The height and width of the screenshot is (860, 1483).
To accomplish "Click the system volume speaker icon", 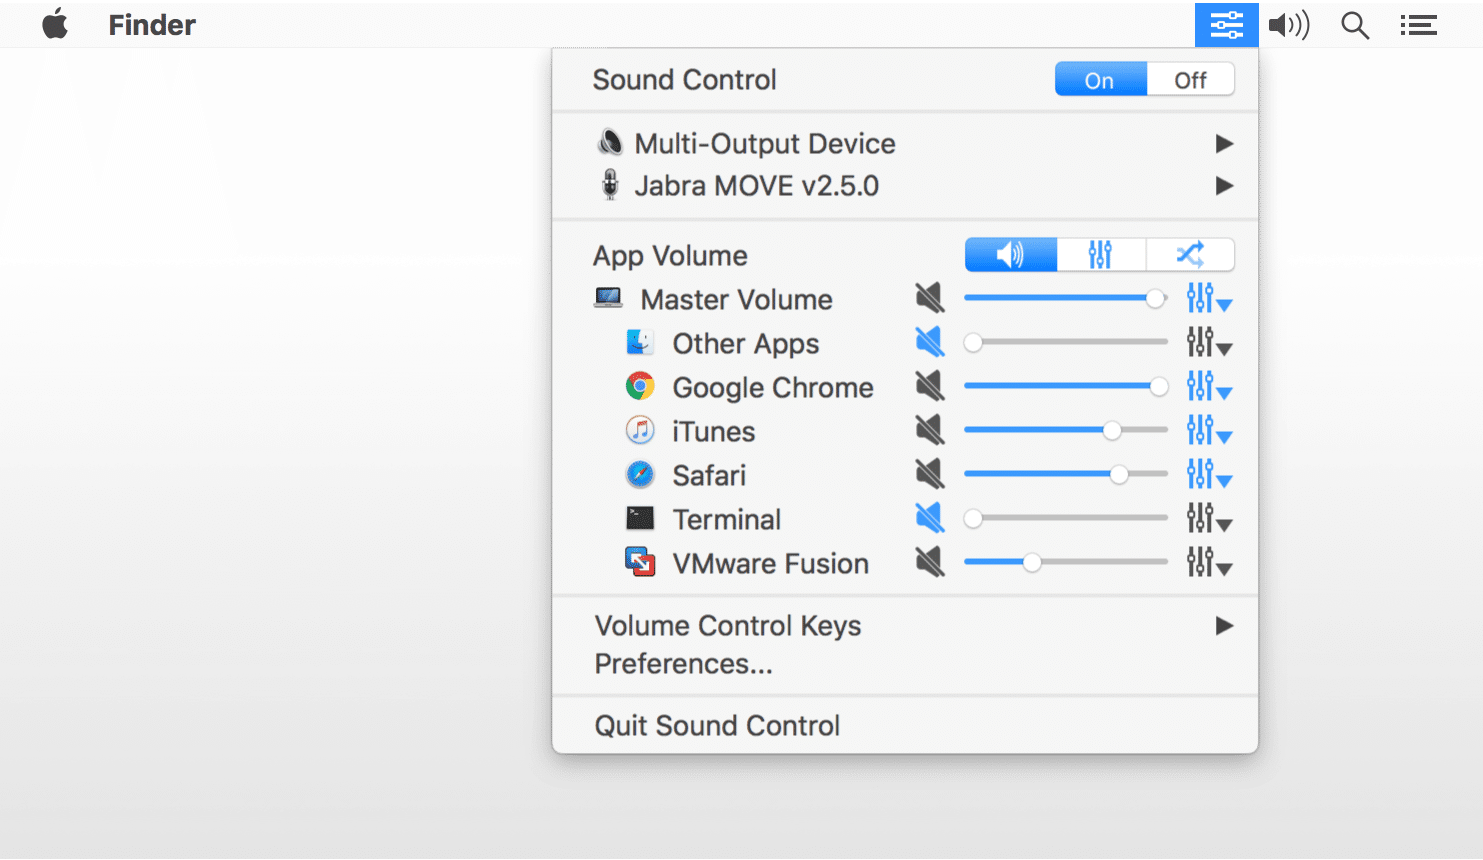I will [1289, 25].
